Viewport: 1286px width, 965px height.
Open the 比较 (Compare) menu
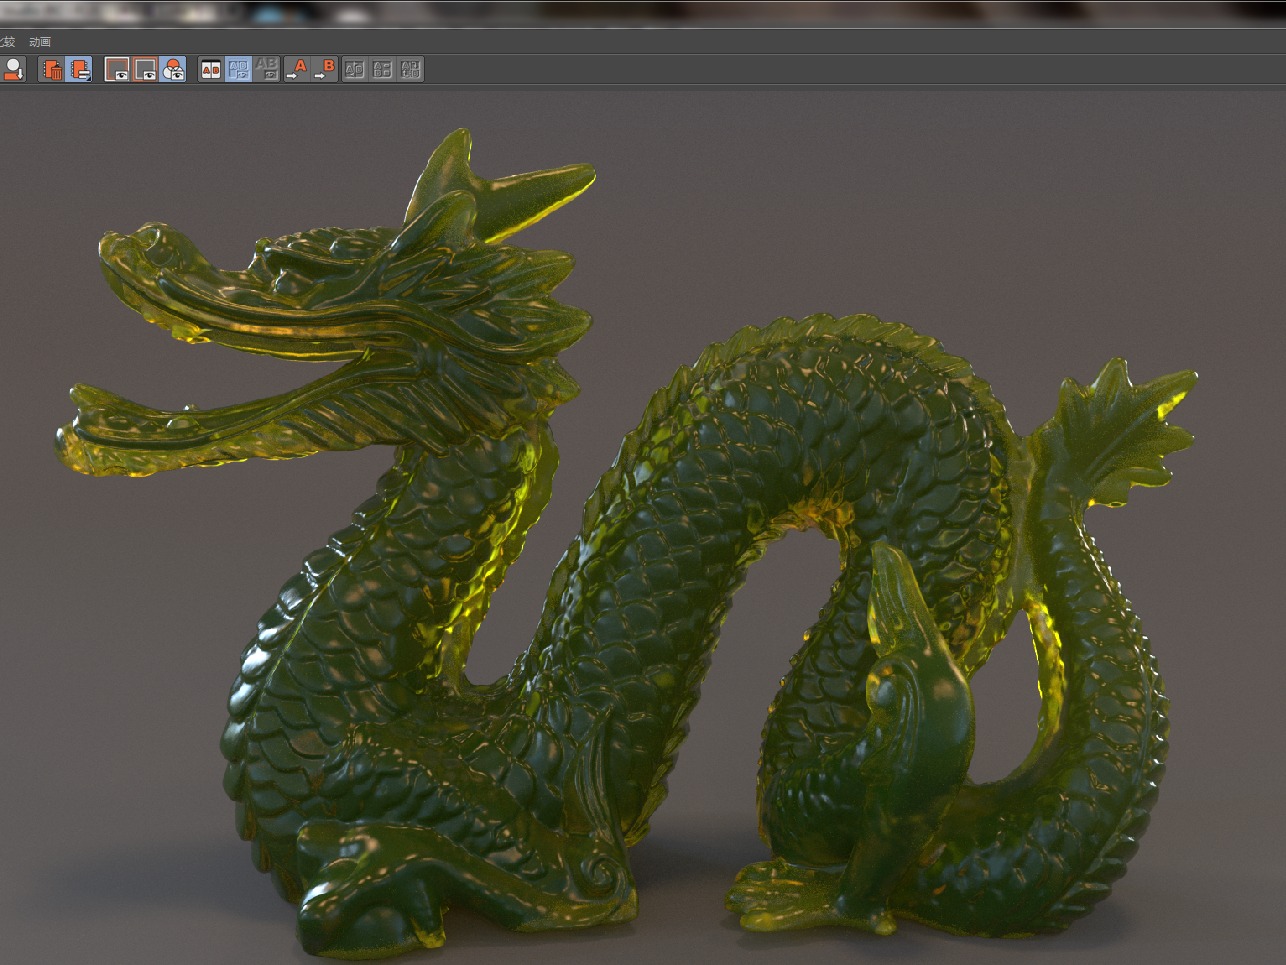[x=8, y=41]
